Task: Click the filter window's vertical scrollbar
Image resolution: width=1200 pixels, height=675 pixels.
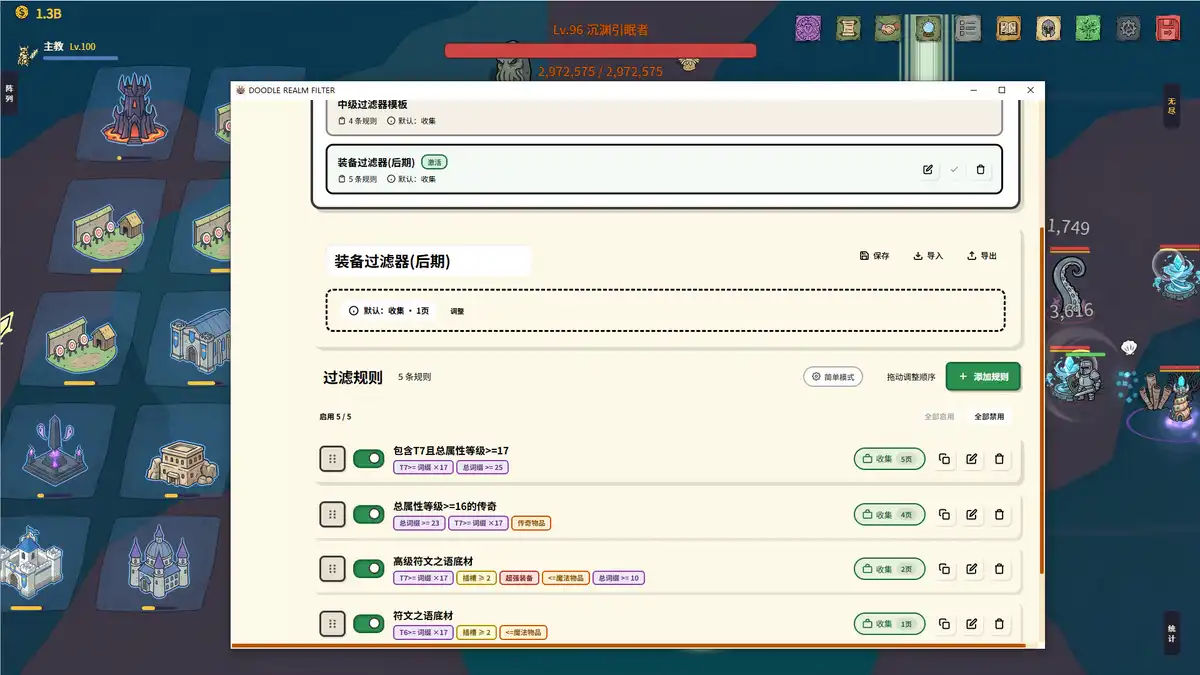Action: point(1041,400)
